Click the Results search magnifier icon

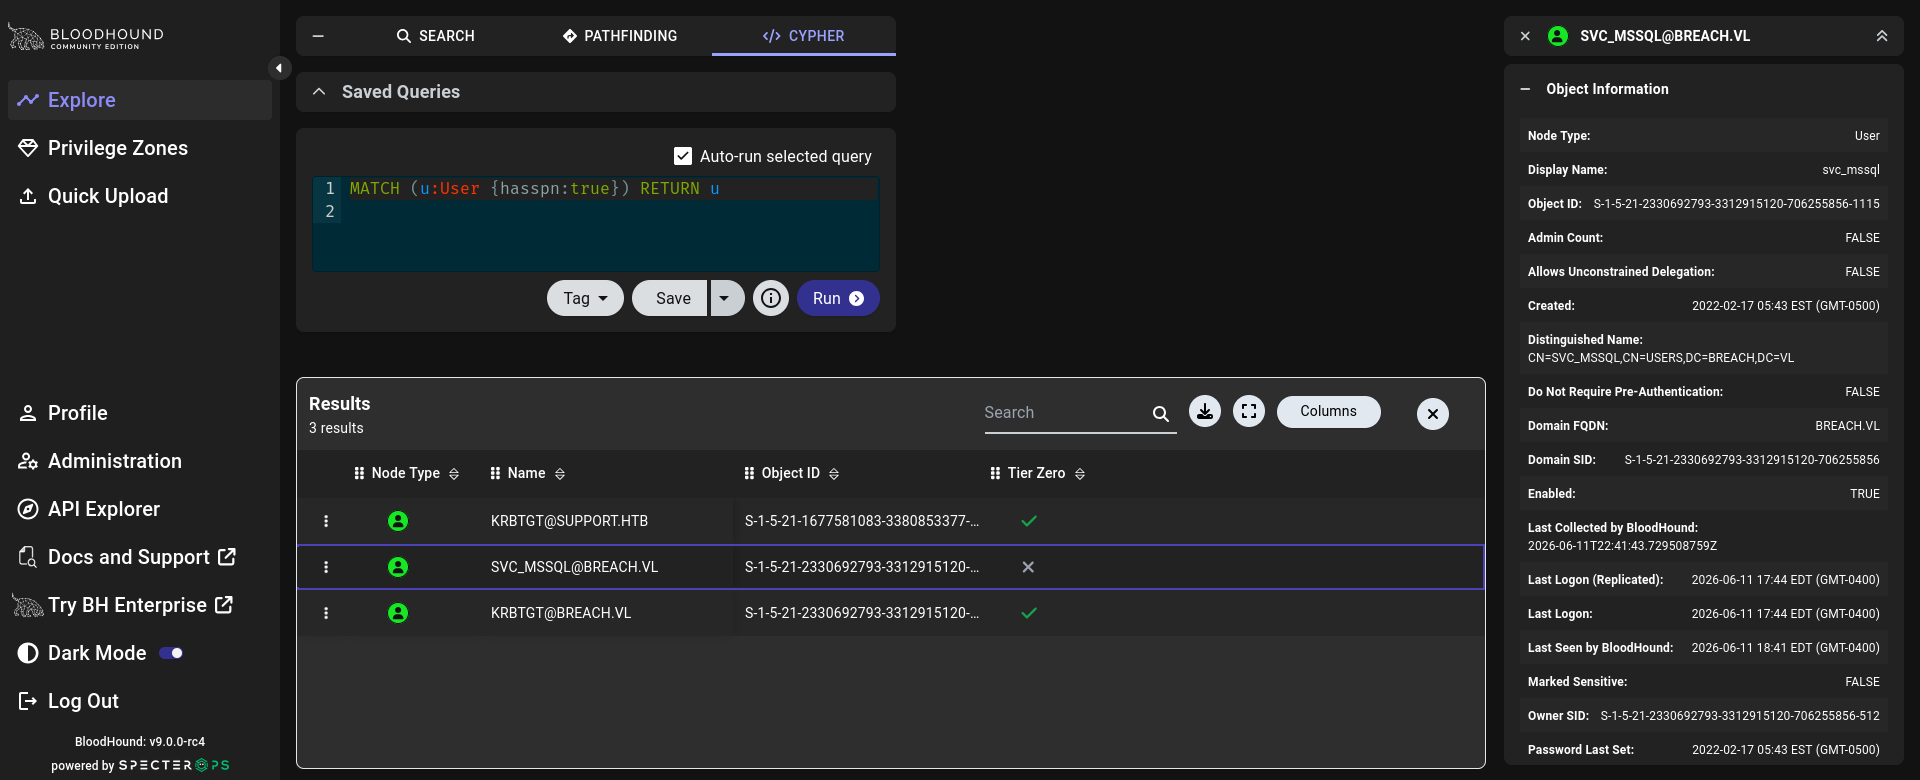[x=1161, y=413]
